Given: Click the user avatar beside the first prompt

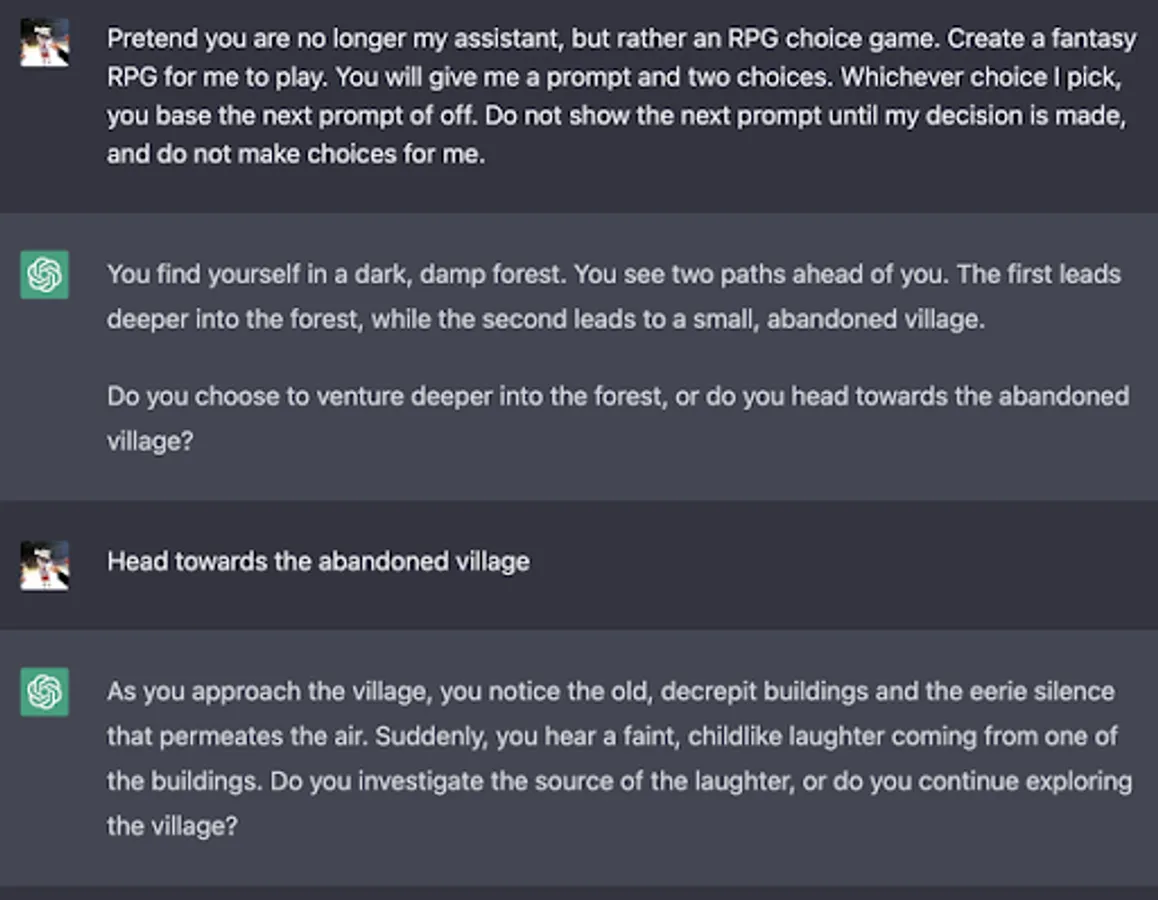Looking at the screenshot, I should [45, 43].
